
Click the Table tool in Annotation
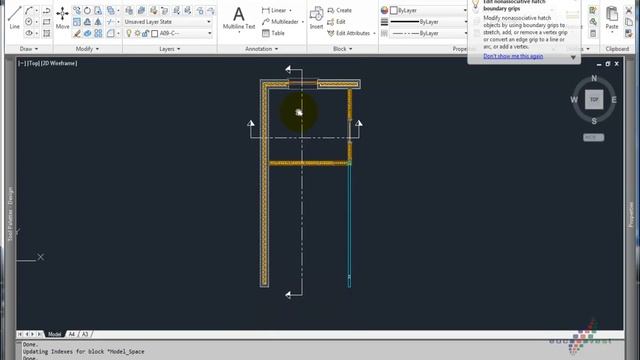coord(273,33)
